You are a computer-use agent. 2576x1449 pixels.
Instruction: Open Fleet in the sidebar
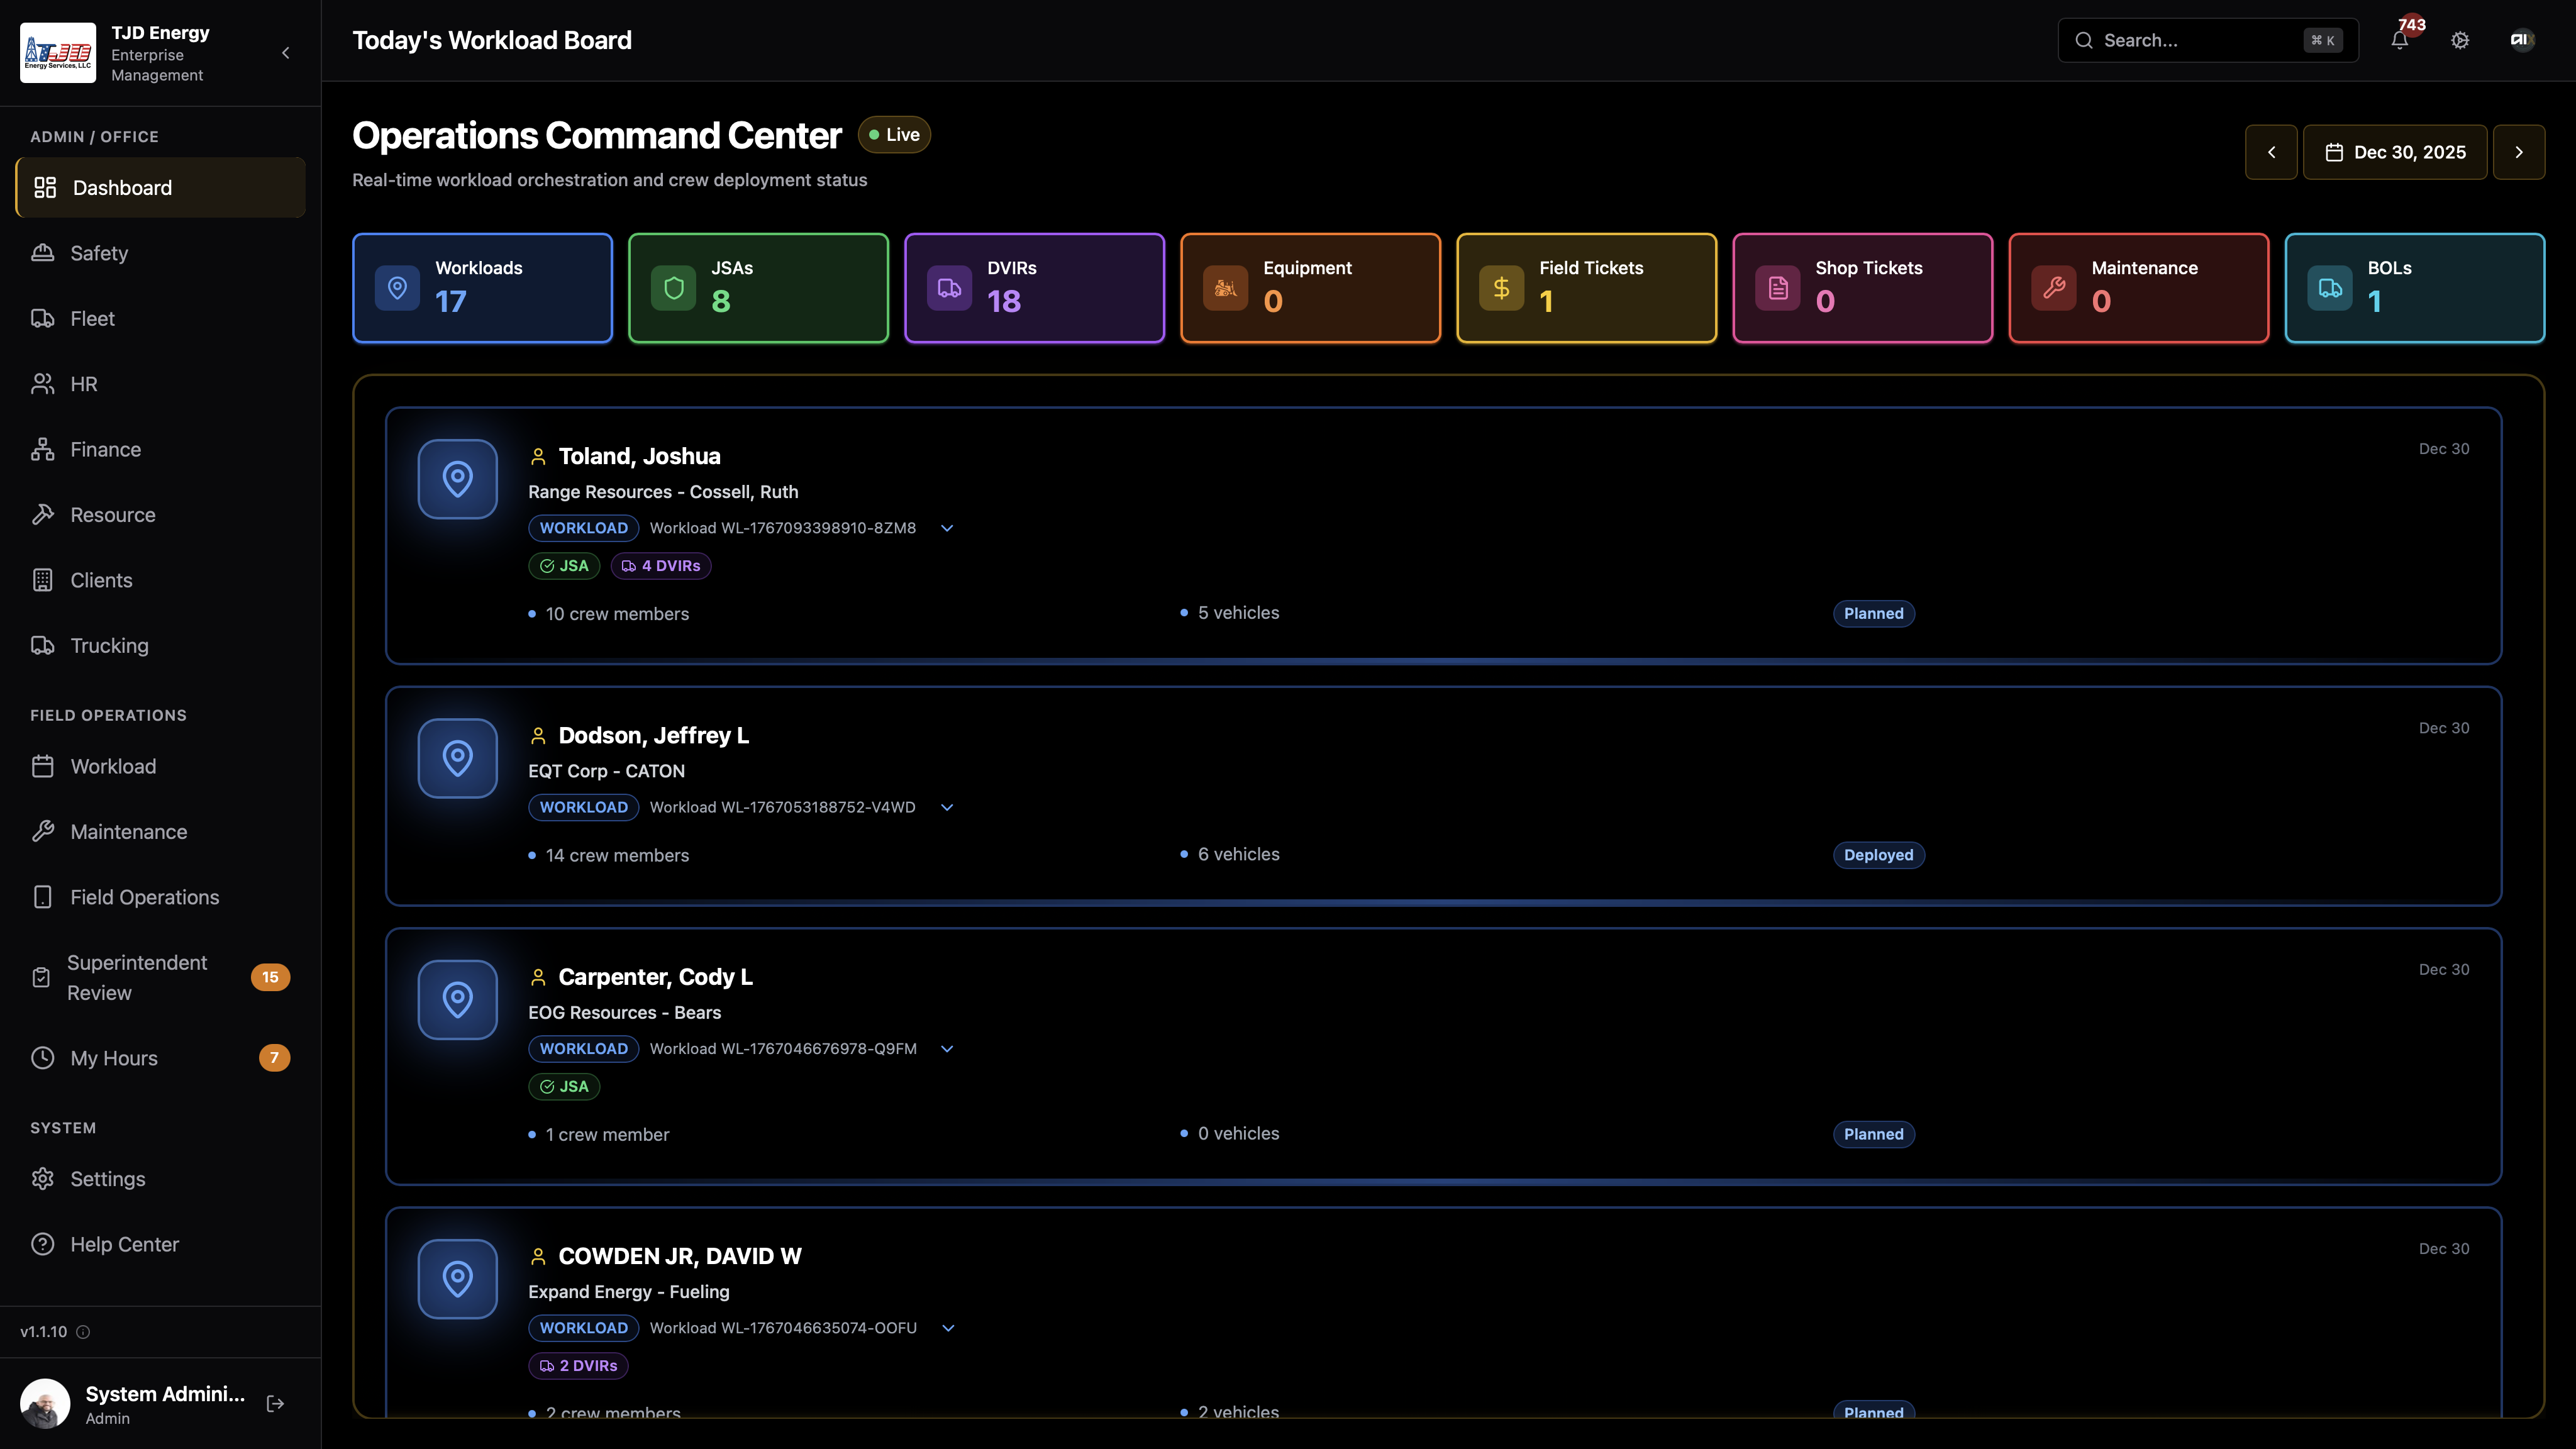coord(92,318)
